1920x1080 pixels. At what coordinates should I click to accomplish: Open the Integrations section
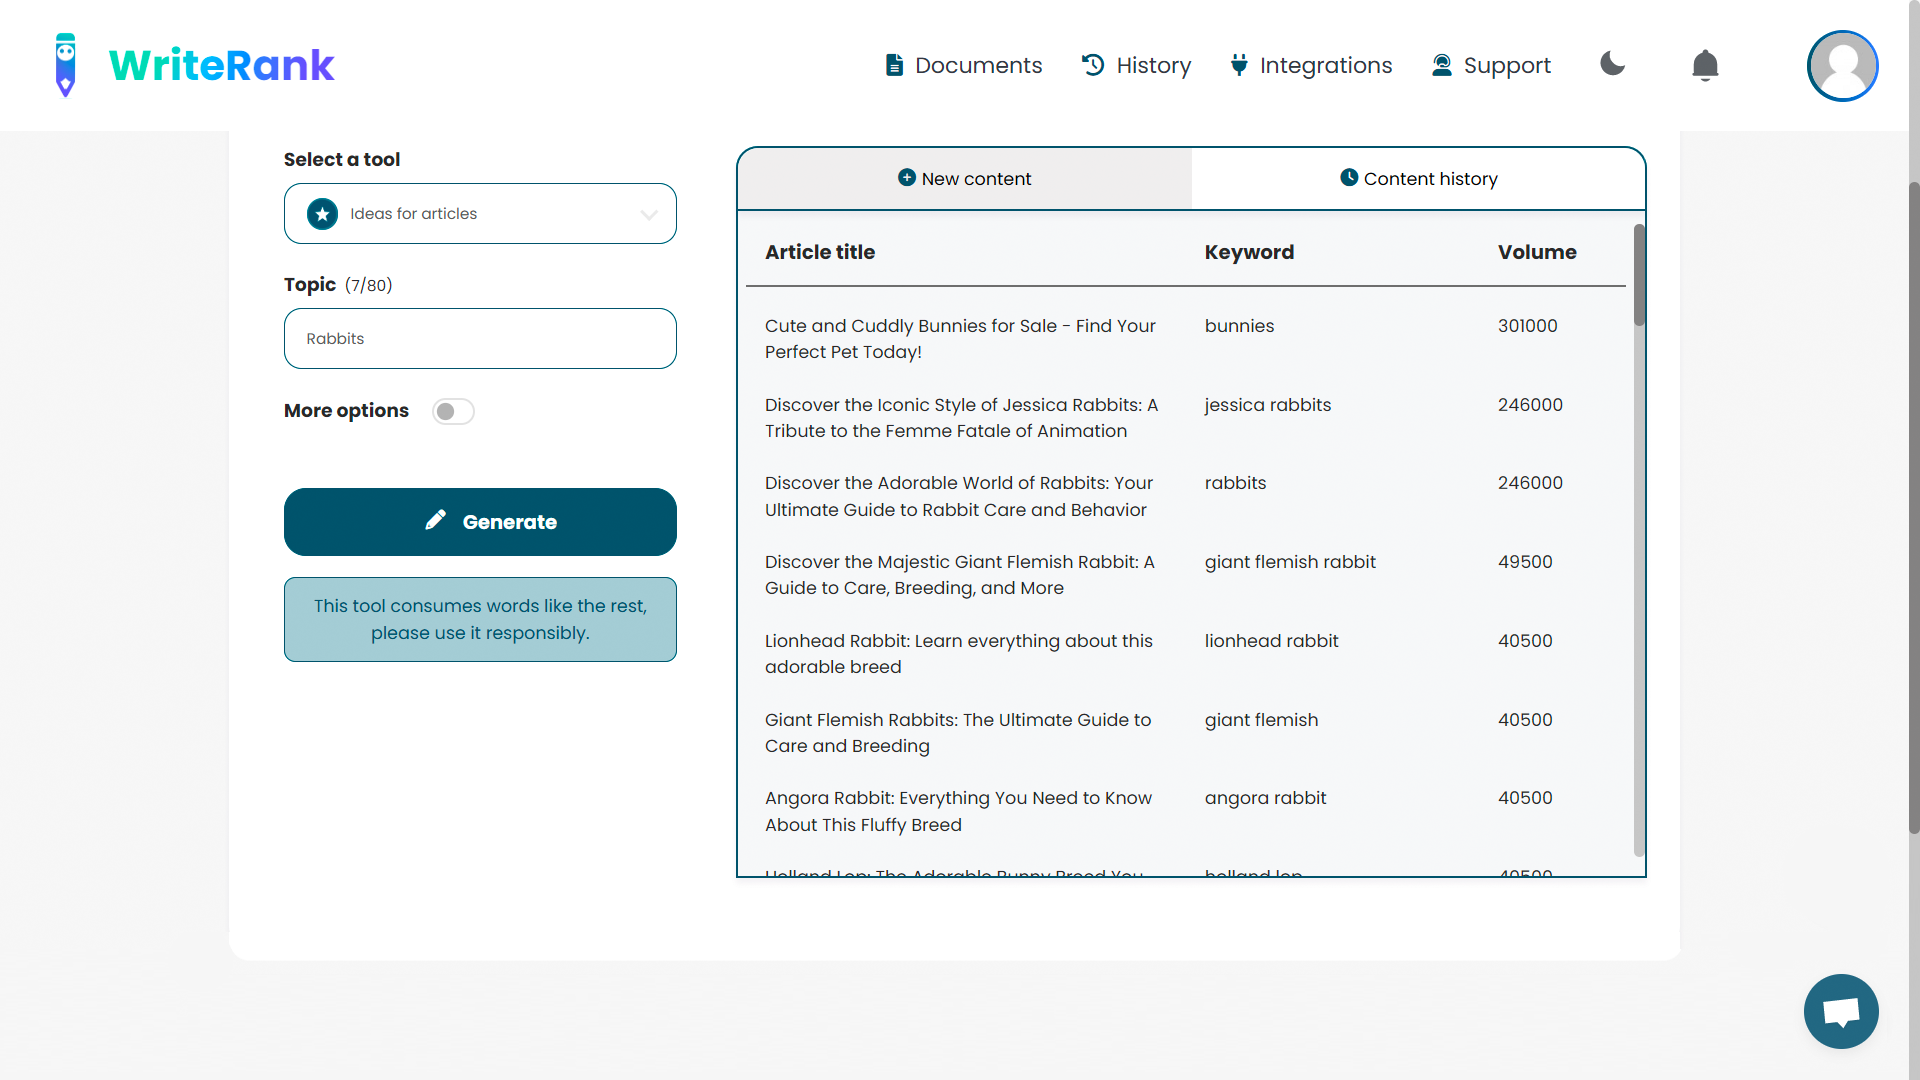(x=1311, y=65)
